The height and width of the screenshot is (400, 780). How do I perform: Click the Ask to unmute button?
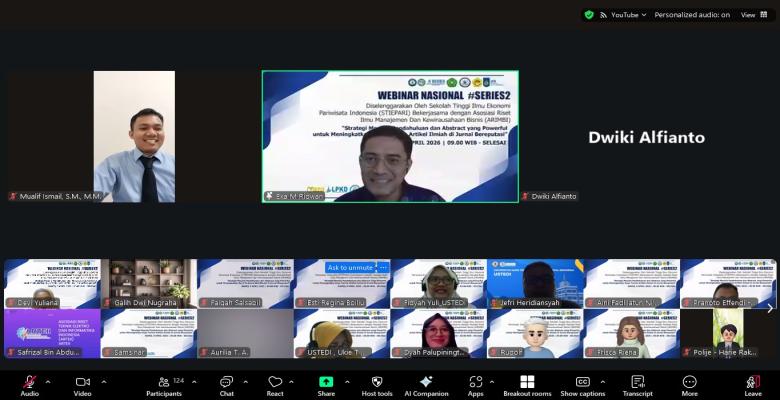coord(350,268)
